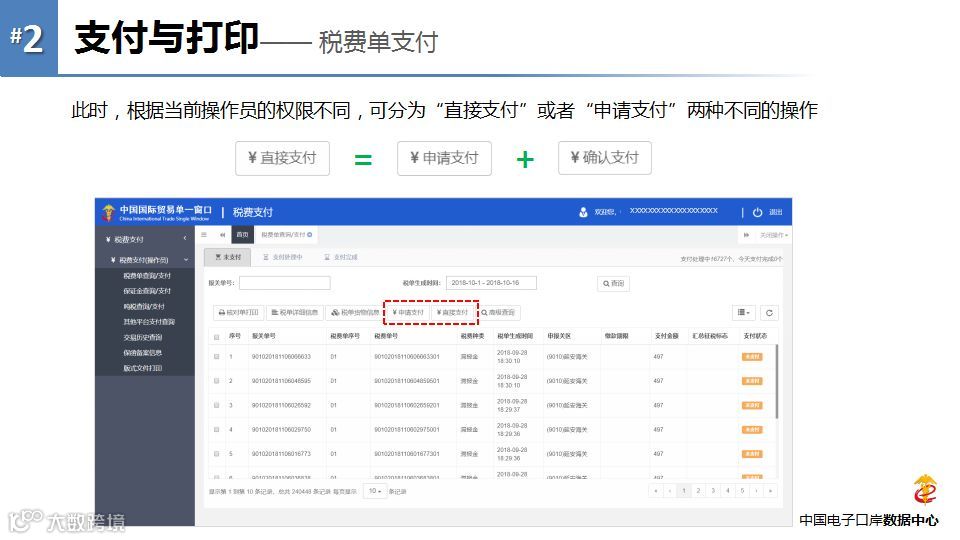This screenshot has width=960, height=540.
Task: Open the 关闭操作 dropdown
Action: pos(774,235)
